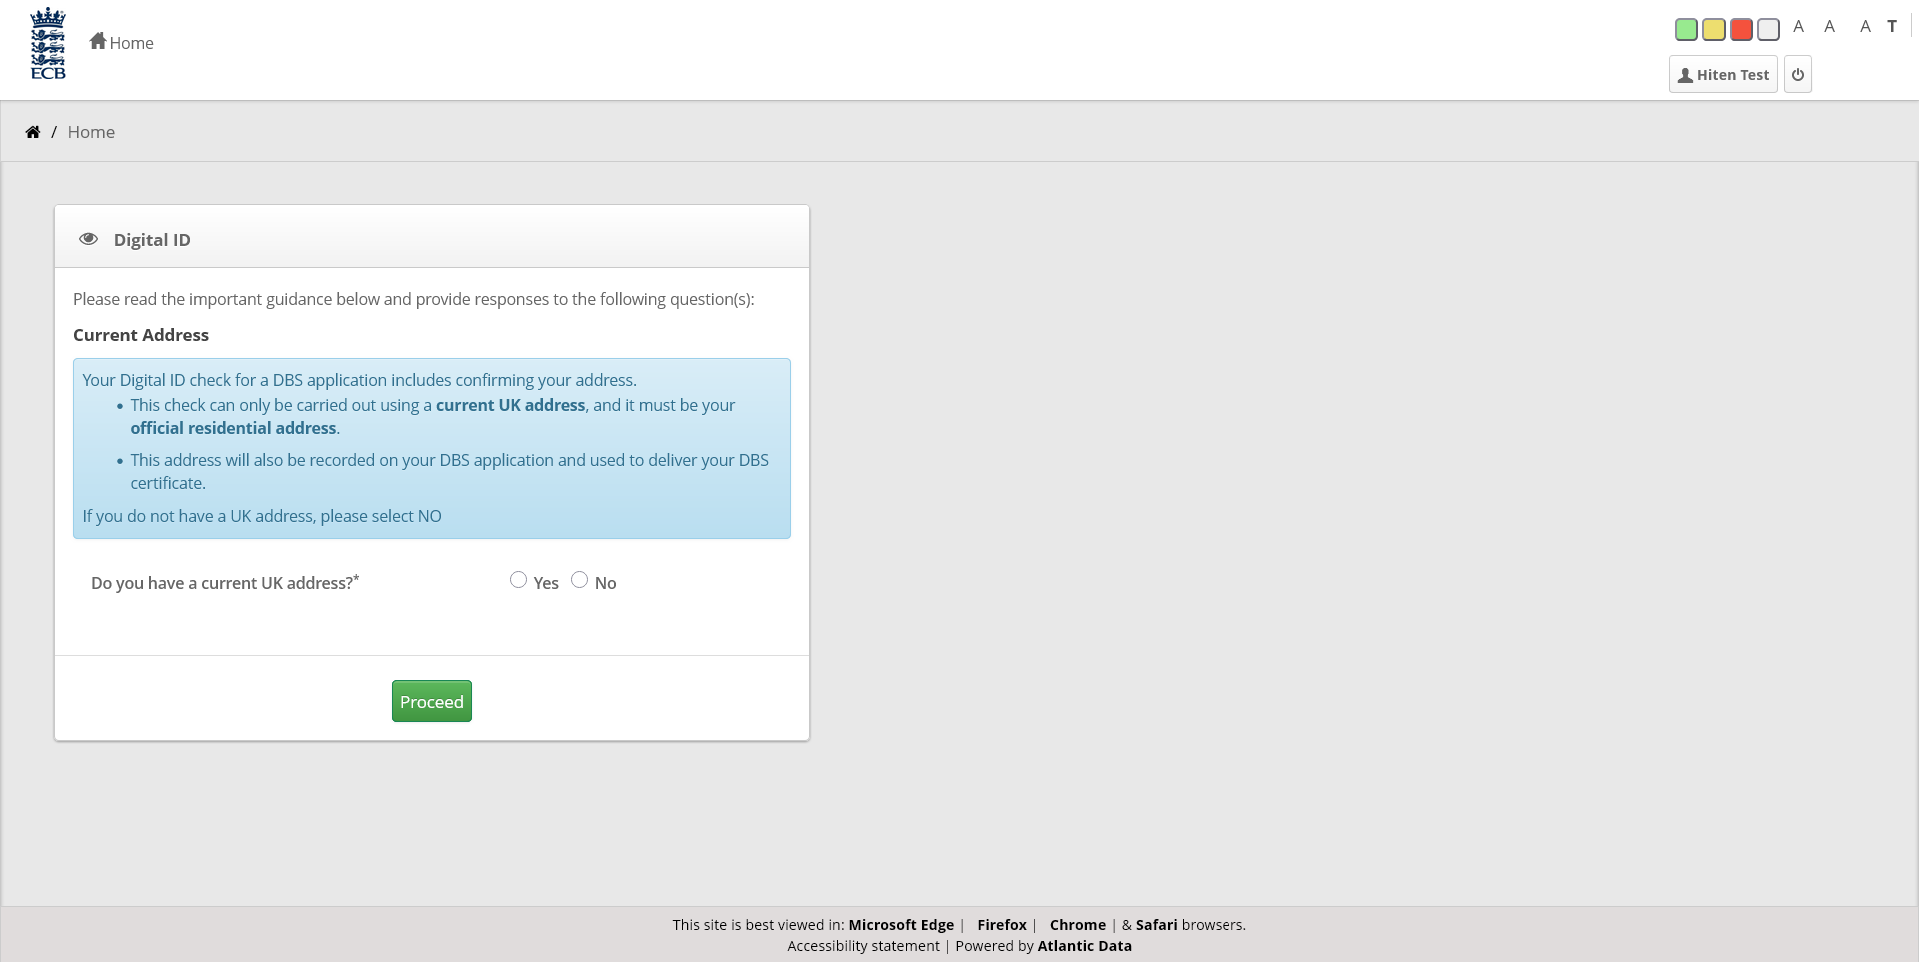Image resolution: width=1920 pixels, height=962 pixels.
Task: Click the green Proceed button
Action: (431, 701)
